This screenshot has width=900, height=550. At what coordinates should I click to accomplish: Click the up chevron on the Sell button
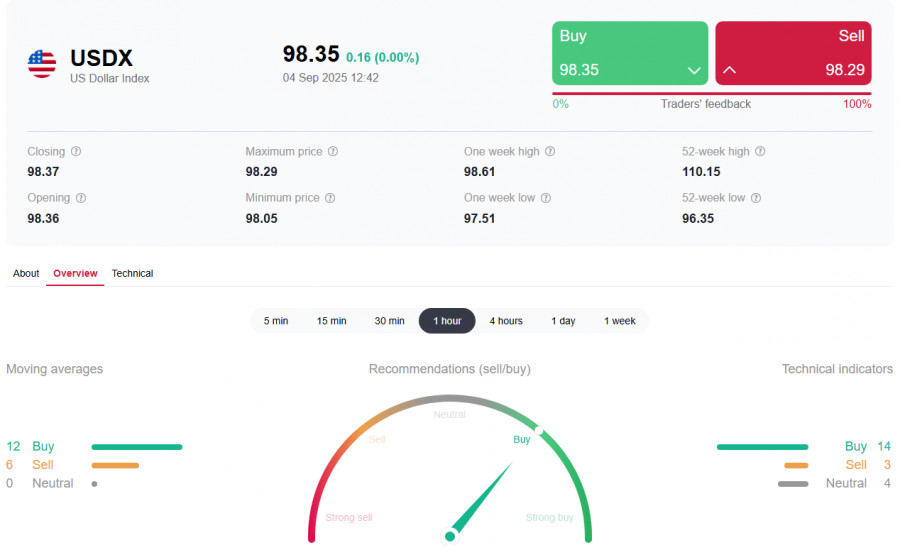[730, 70]
